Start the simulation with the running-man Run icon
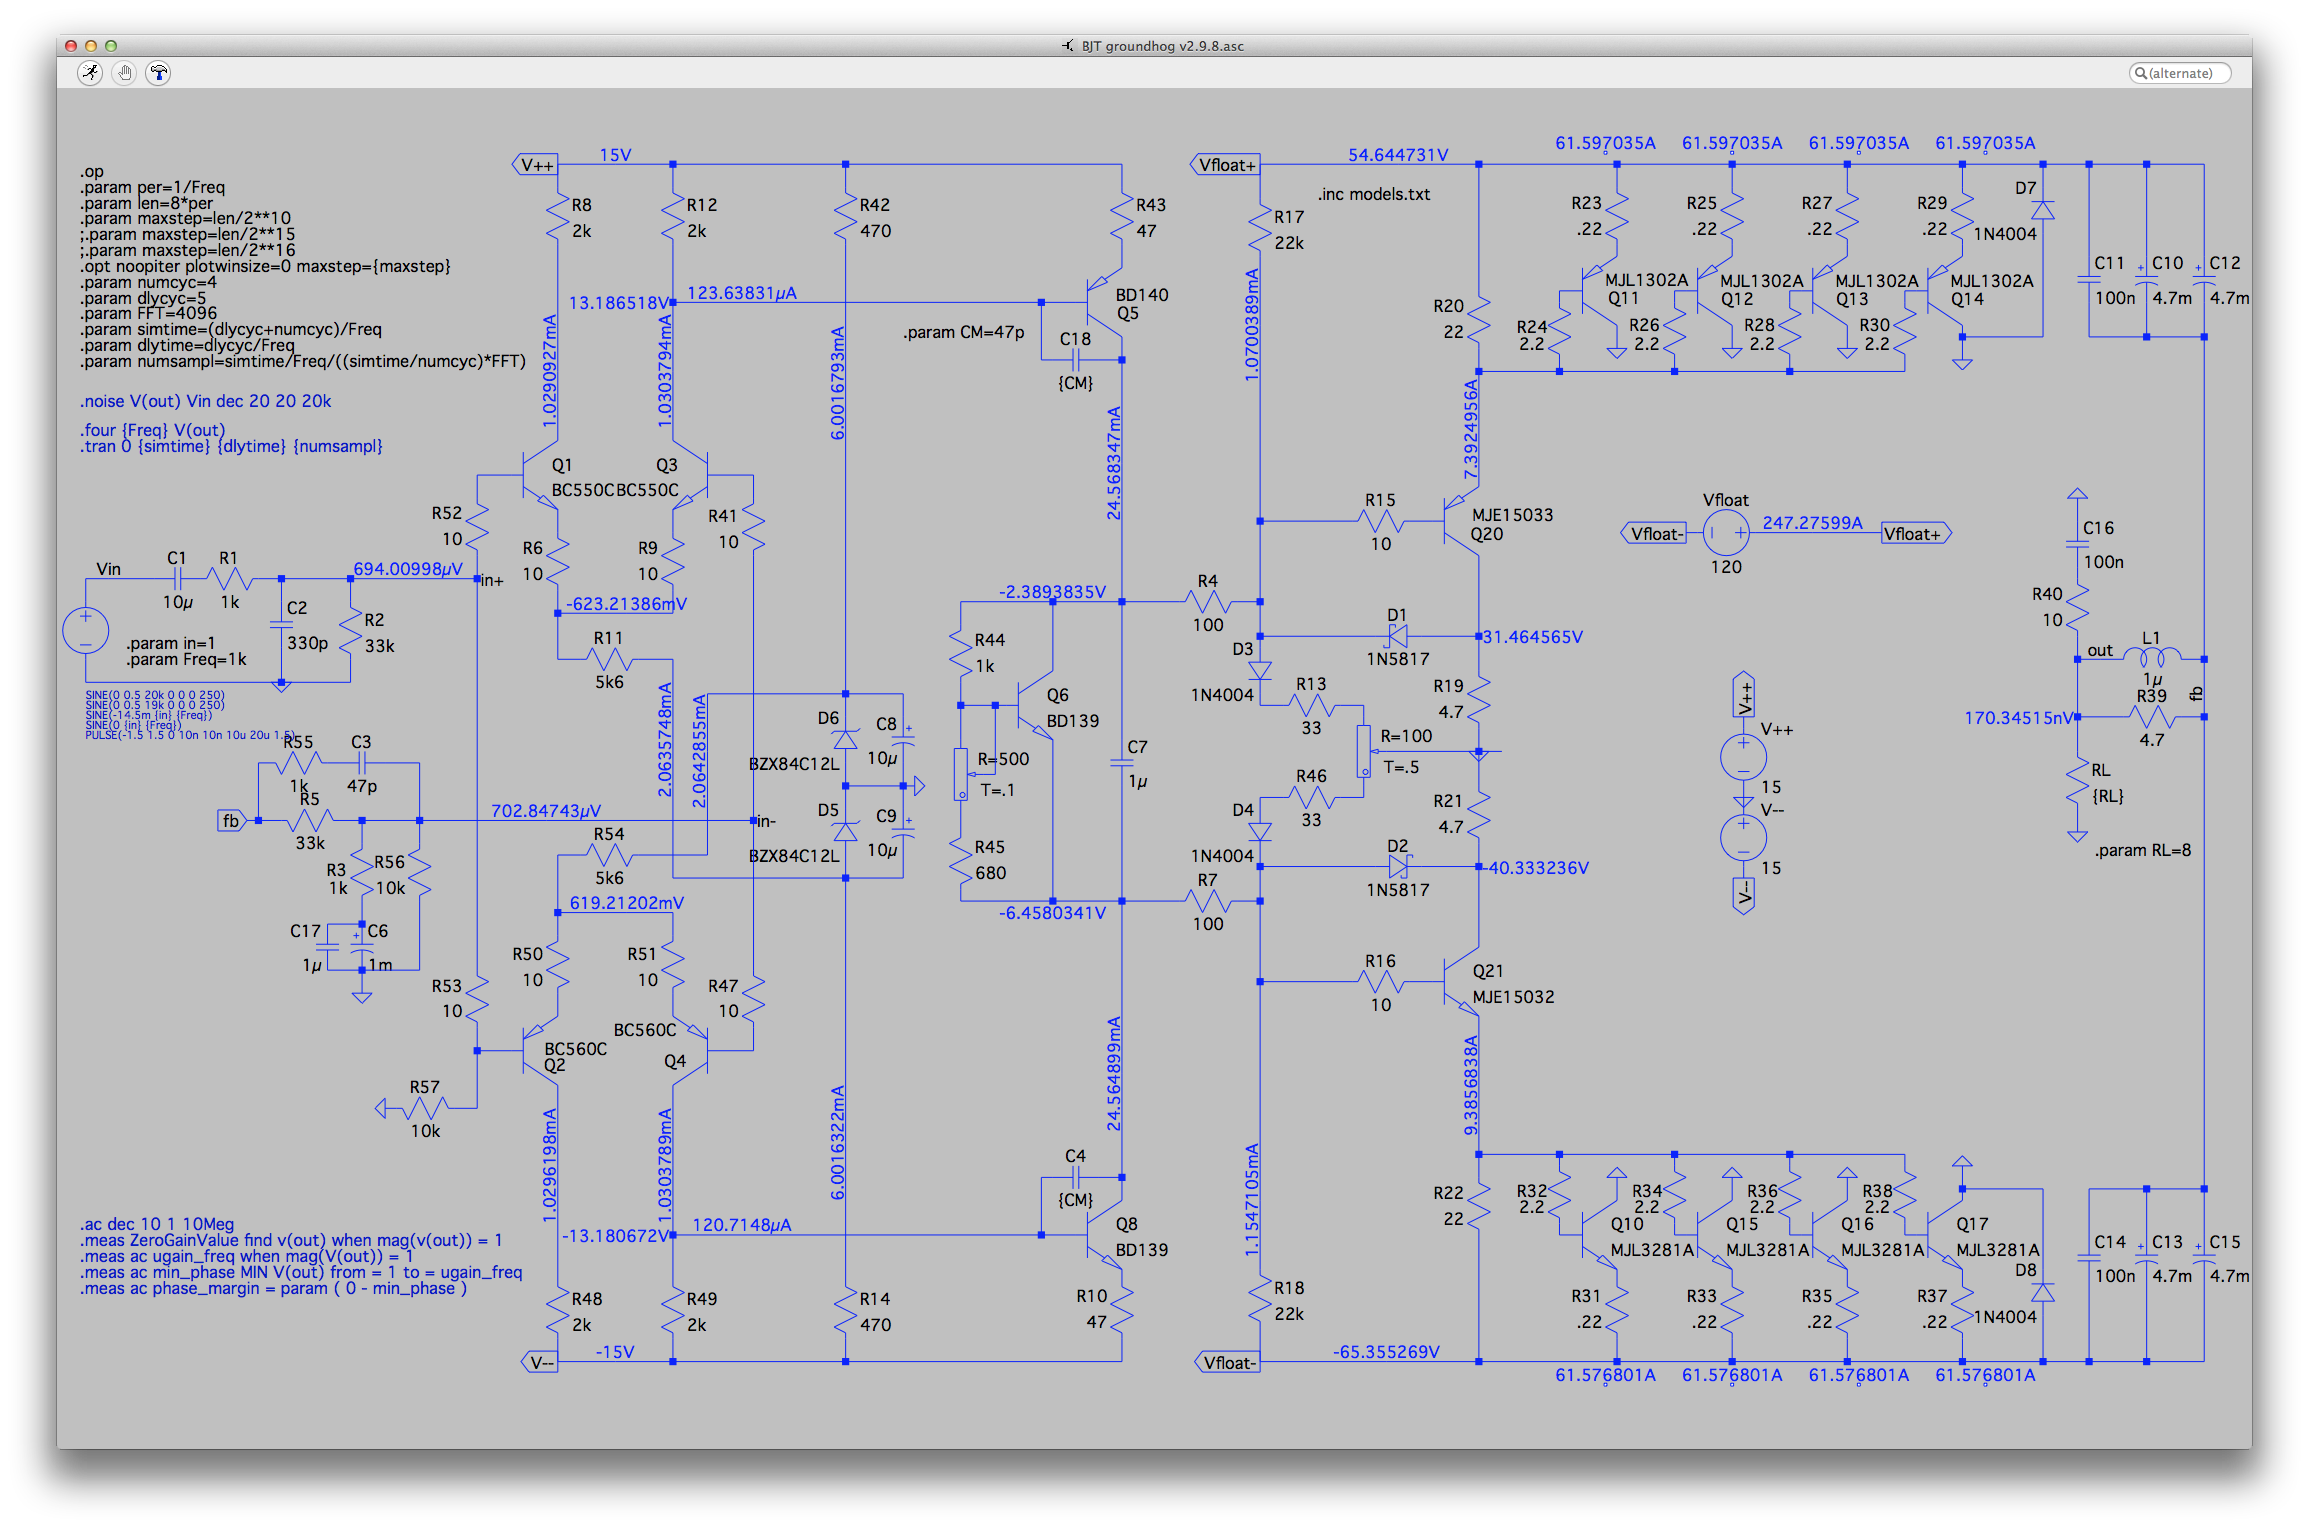The width and height of the screenshot is (2309, 1528). pos(91,73)
